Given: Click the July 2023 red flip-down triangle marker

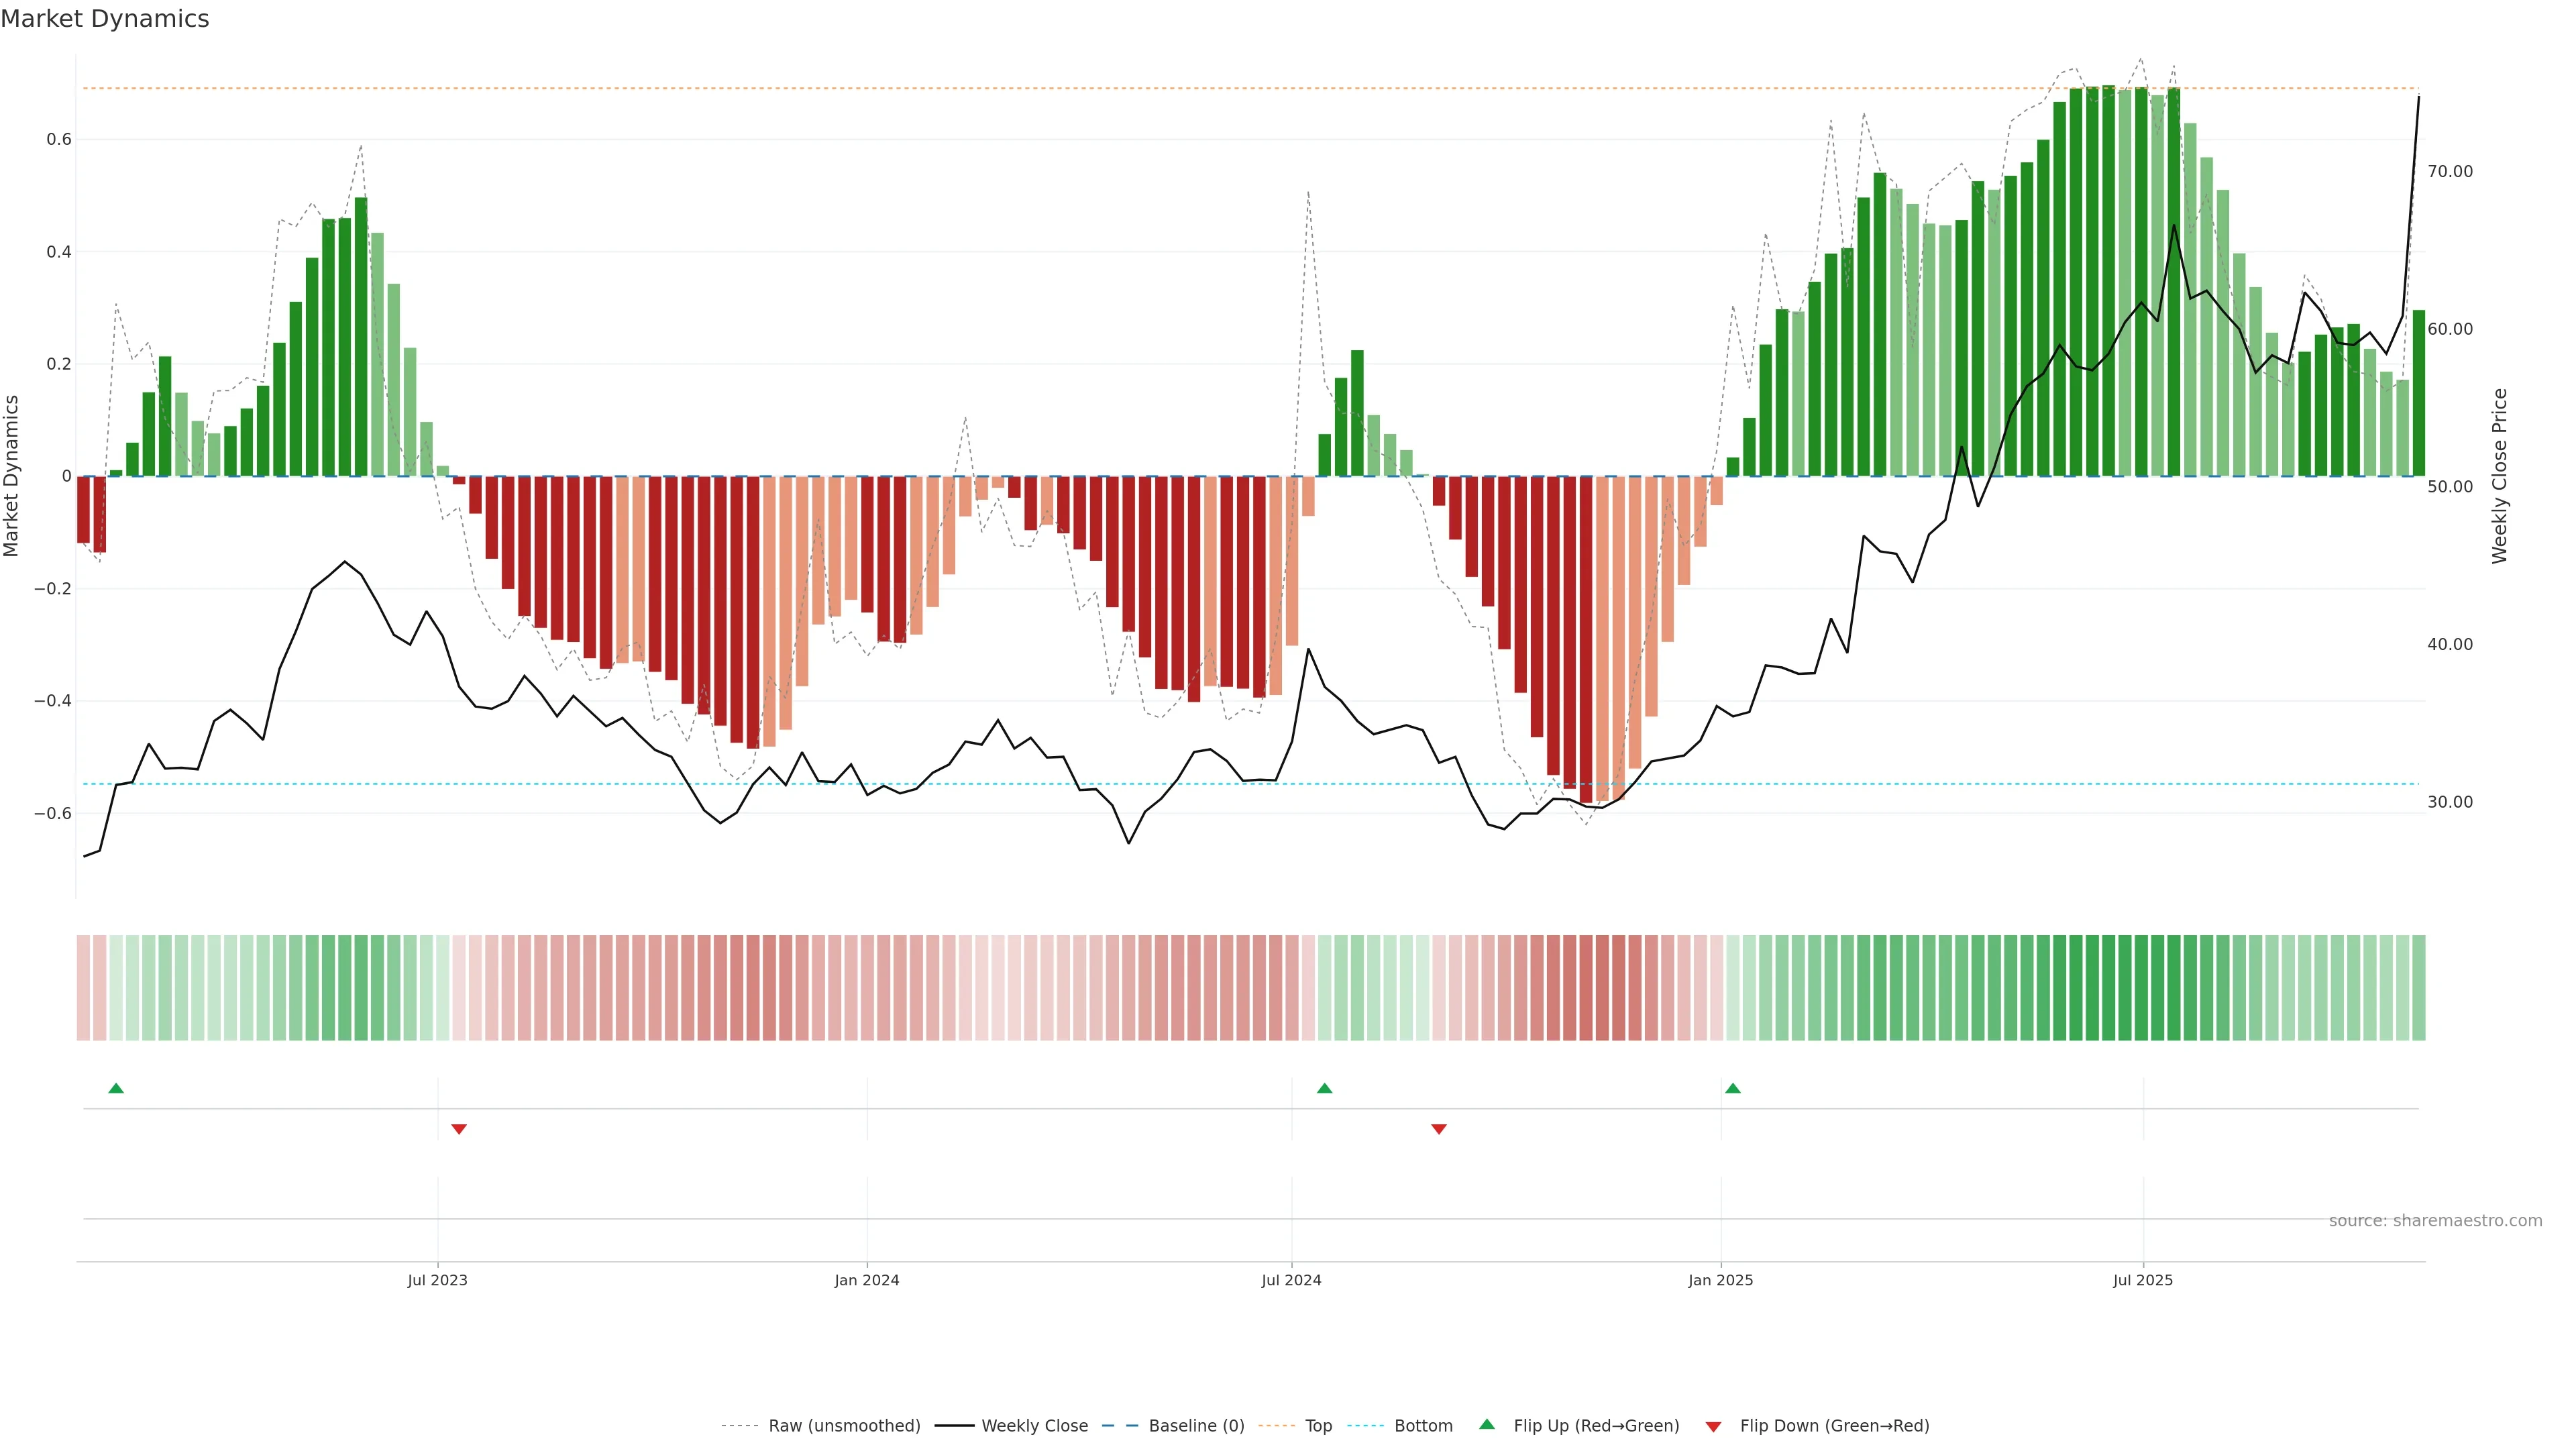Looking at the screenshot, I should click(459, 1129).
